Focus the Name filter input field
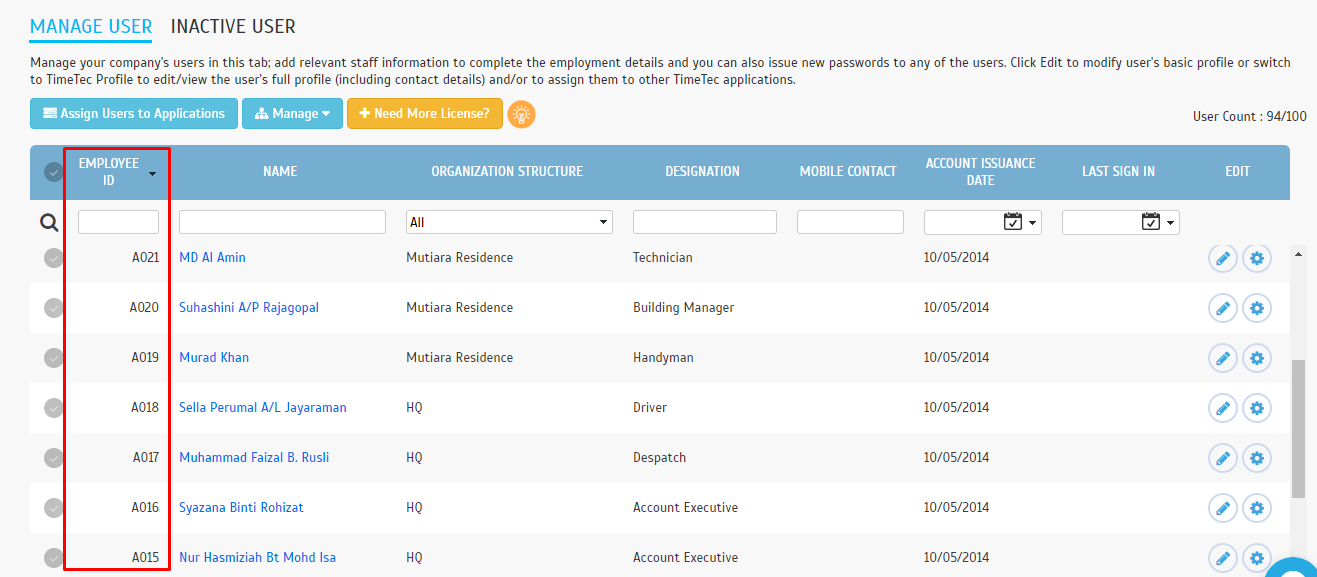This screenshot has width=1317, height=577. (282, 222)
